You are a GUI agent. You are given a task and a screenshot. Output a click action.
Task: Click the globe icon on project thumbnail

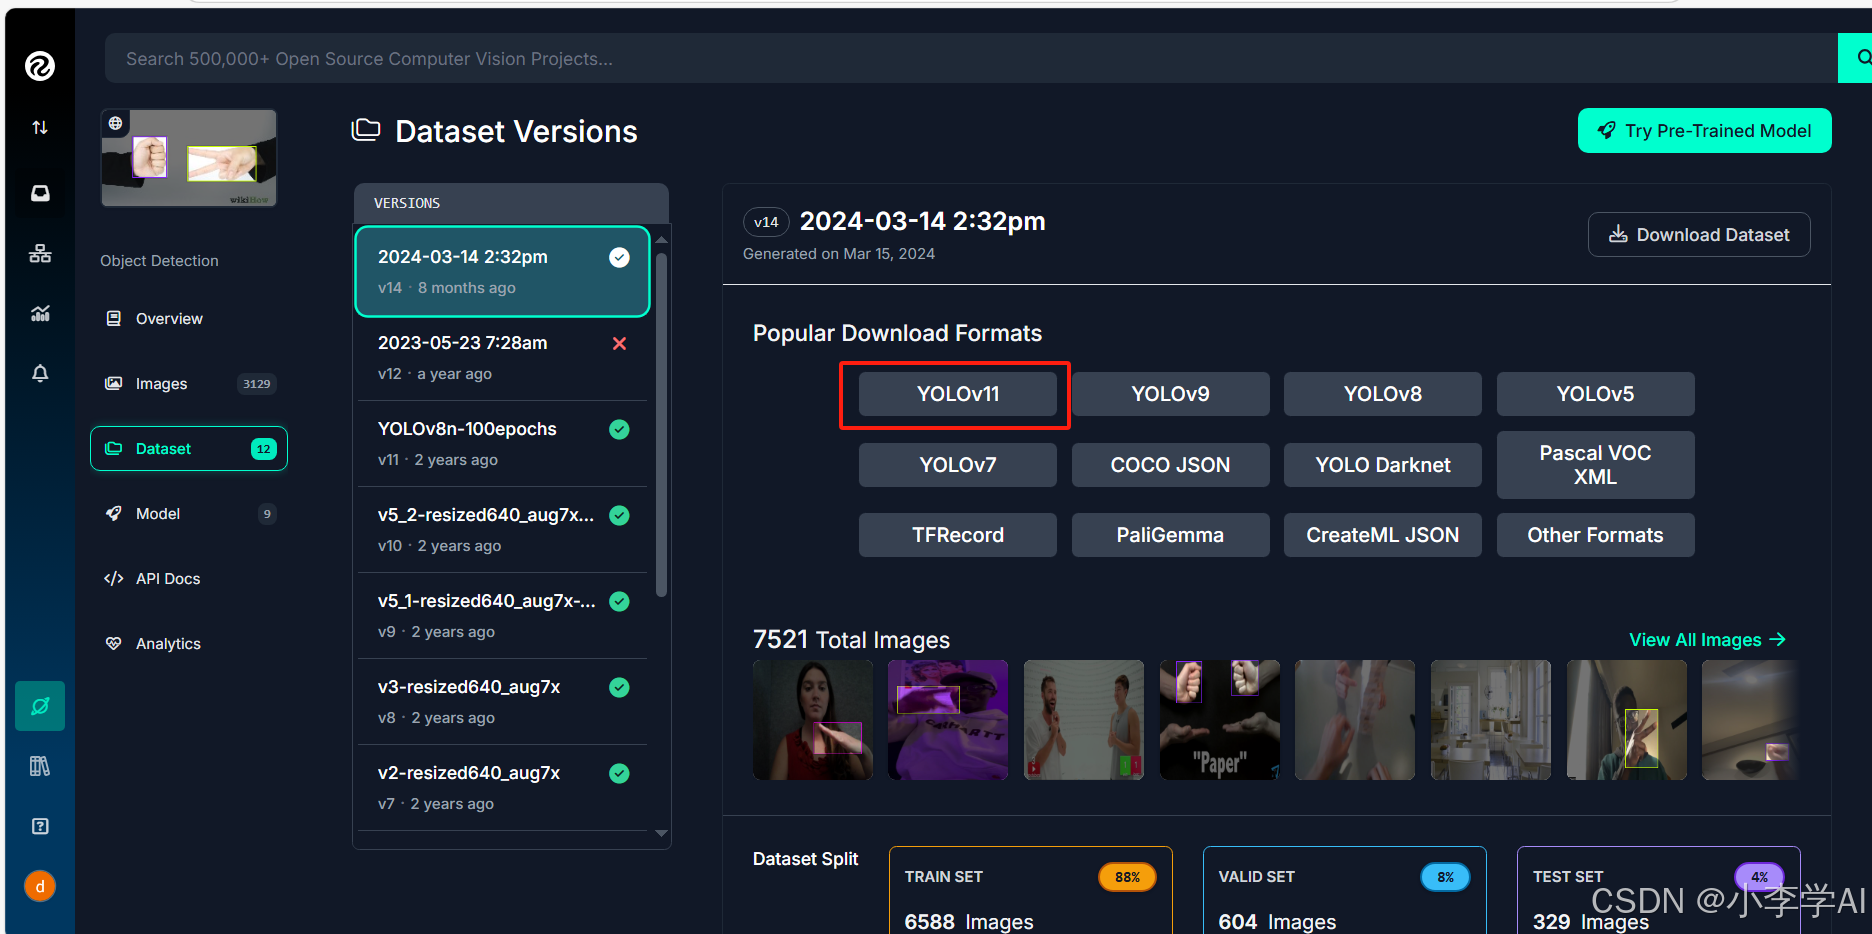pyautogui.click(x=116, y=123)
